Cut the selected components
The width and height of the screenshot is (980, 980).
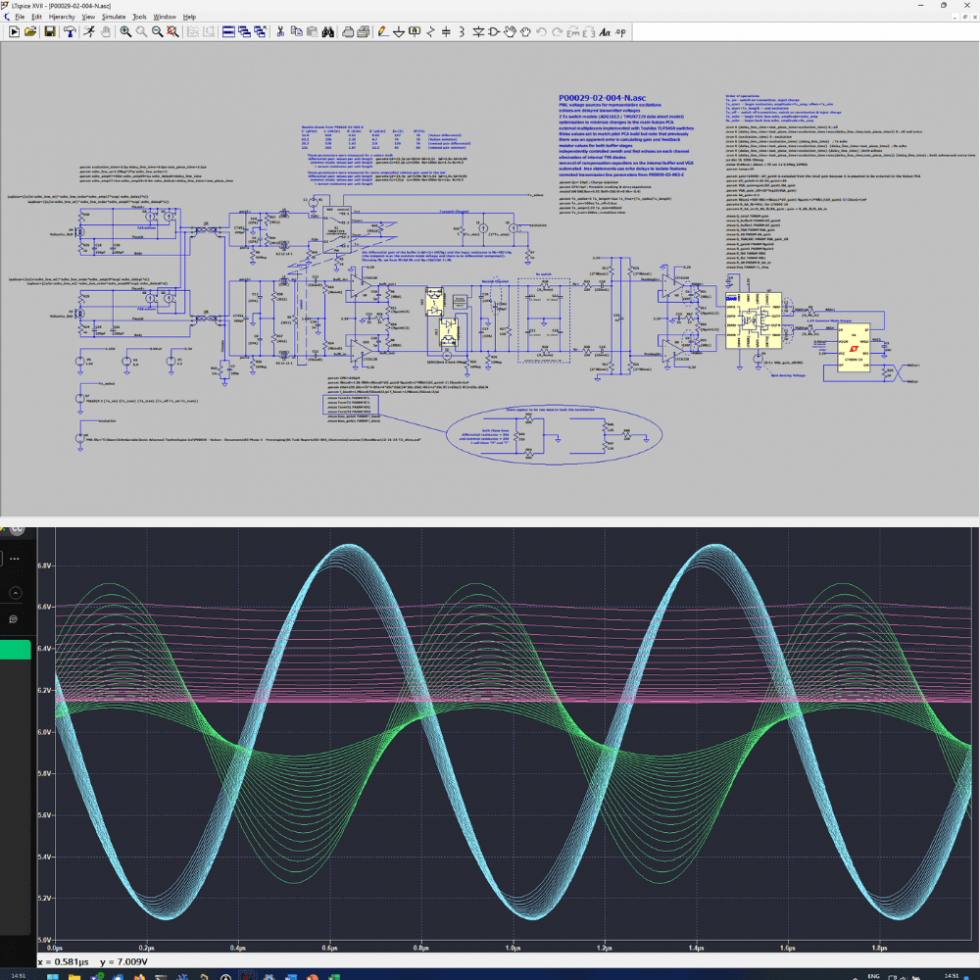point(279,33)
